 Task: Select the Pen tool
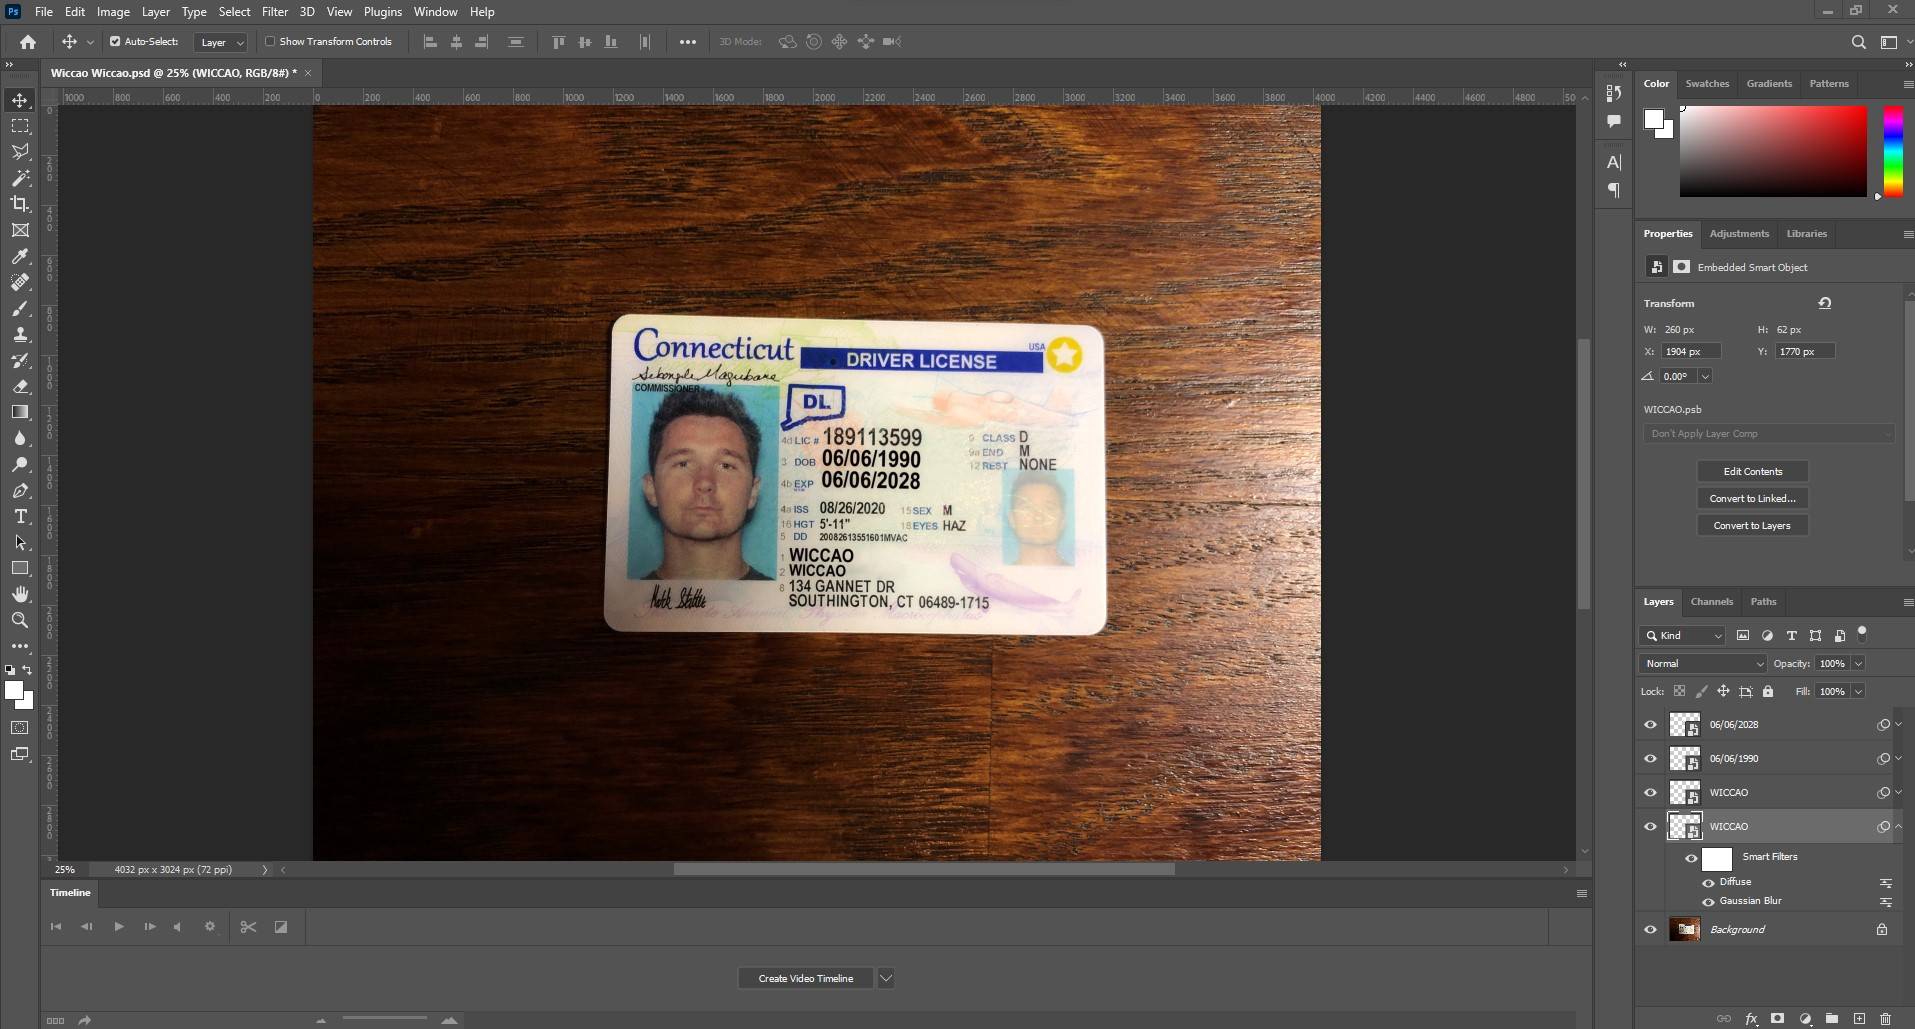(20, 490)
